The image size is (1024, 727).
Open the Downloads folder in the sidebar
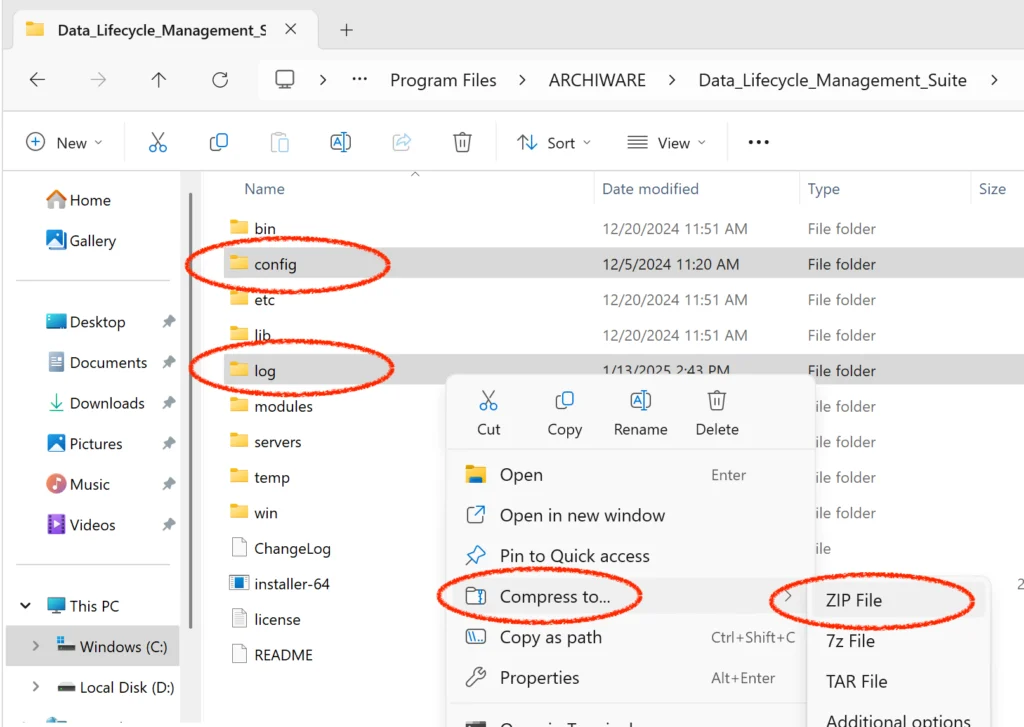coord(107,403)
